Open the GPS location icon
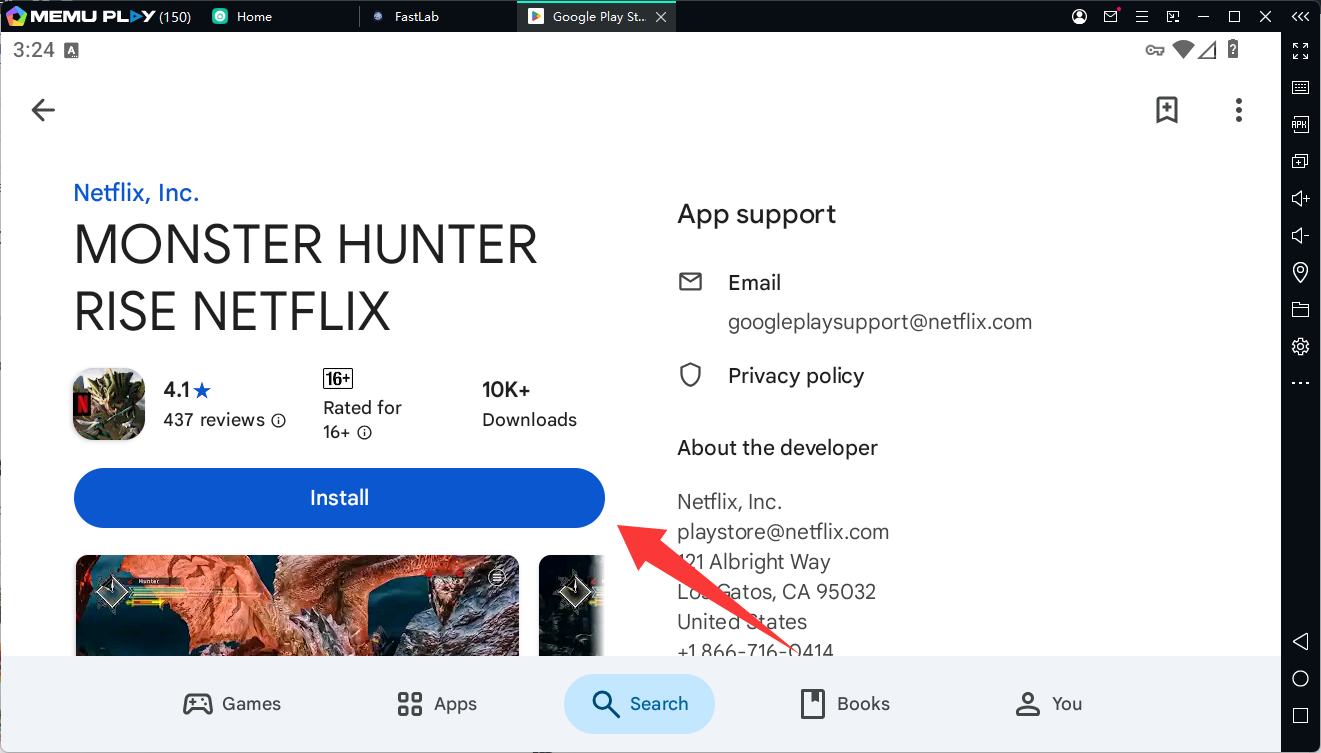The height and width of the screenshot is (753, 1321). [x=1300, y=272]
